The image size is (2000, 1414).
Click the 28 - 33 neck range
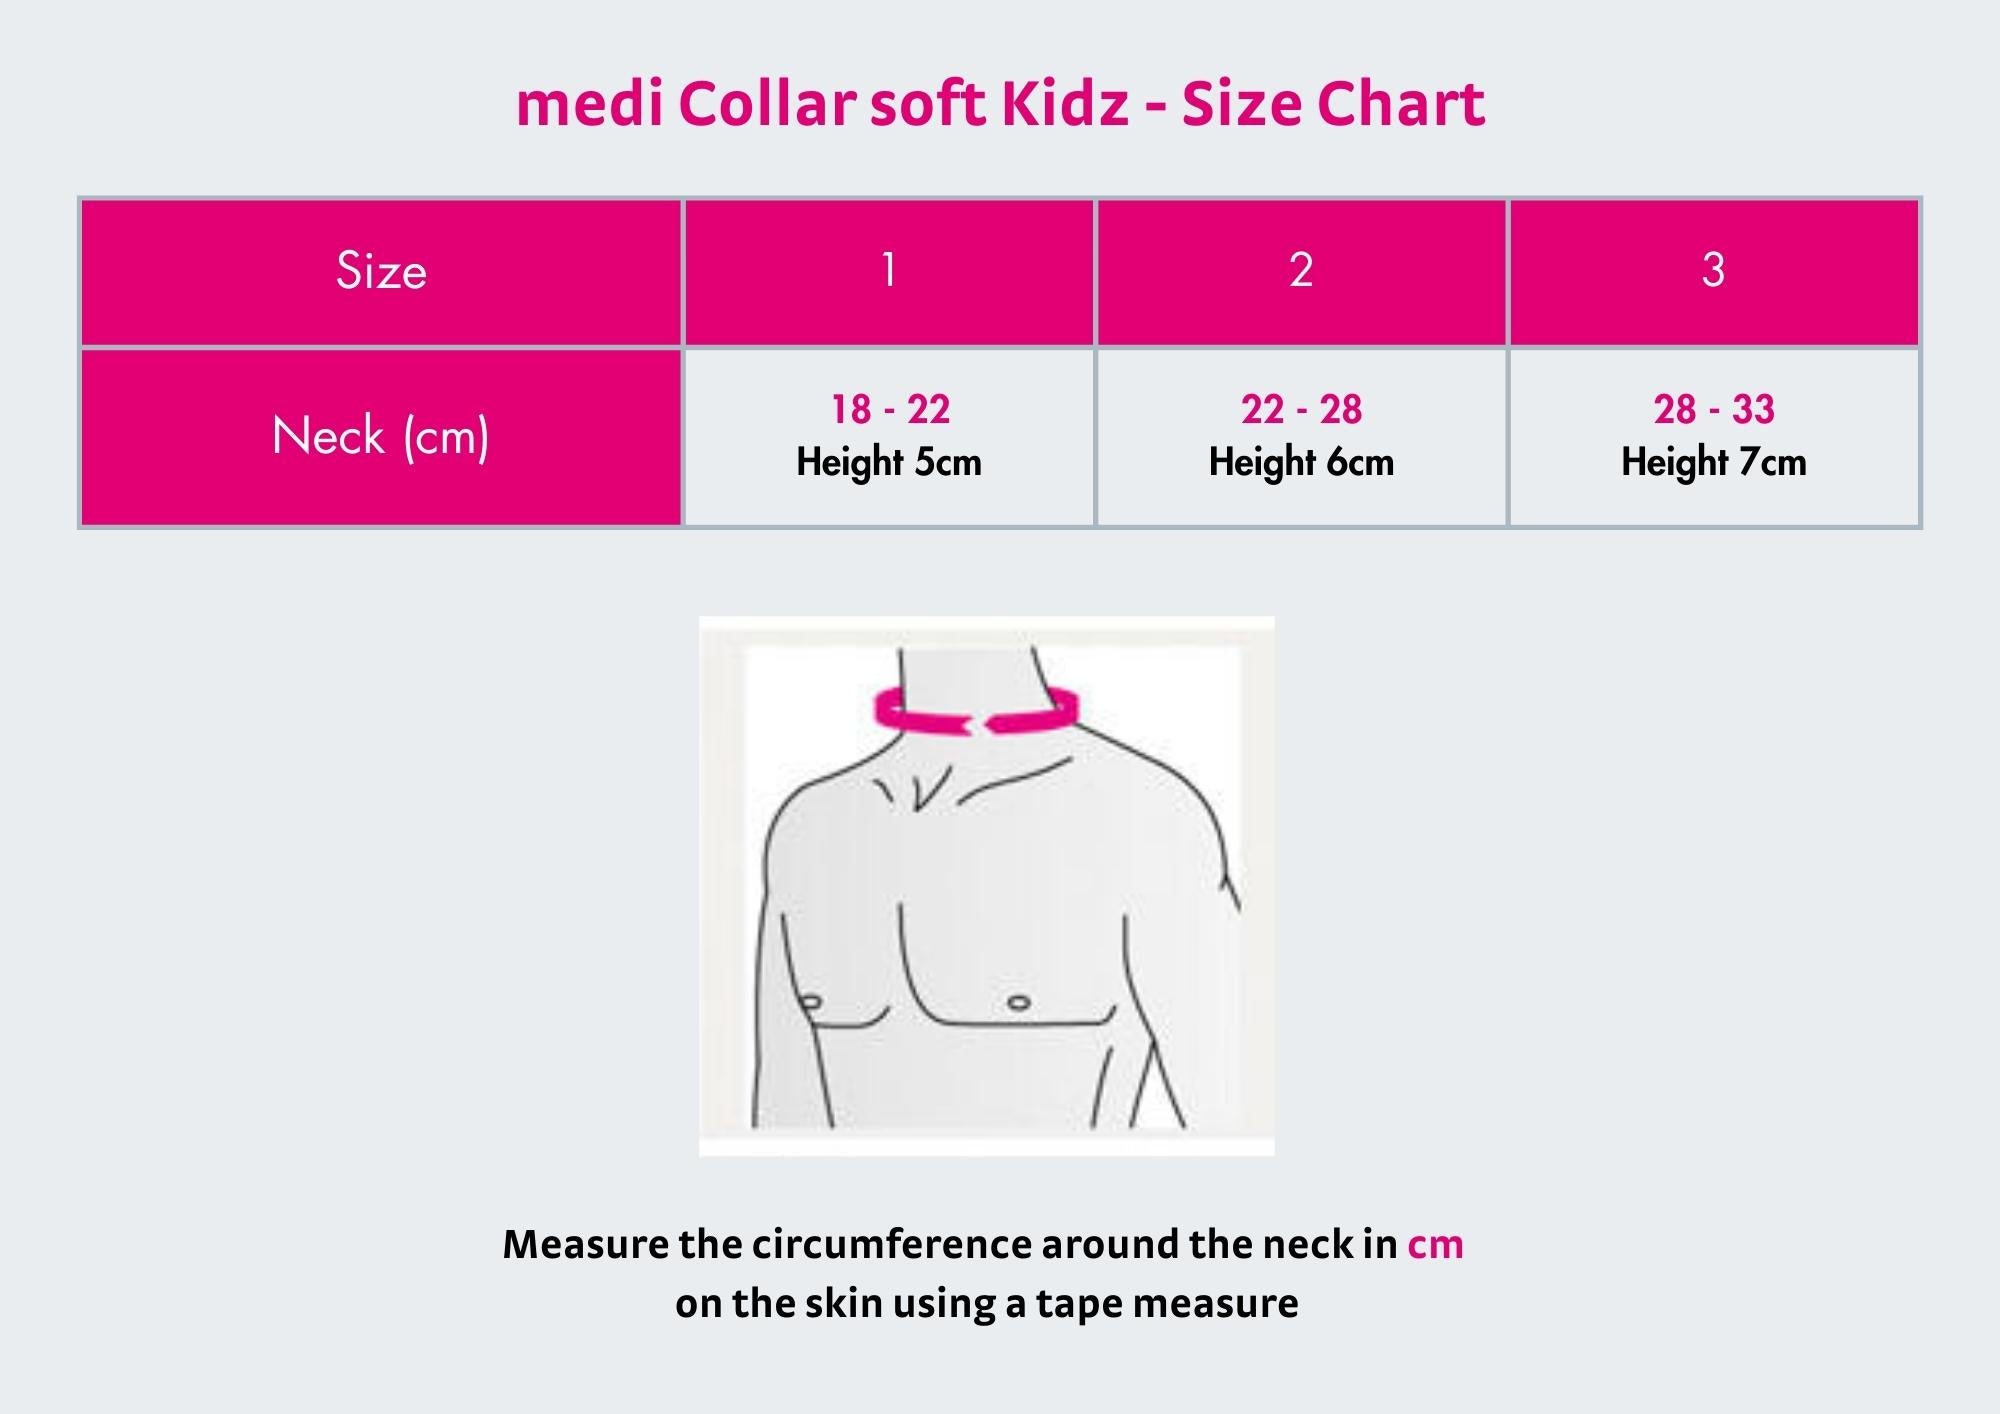[1713, 409]
